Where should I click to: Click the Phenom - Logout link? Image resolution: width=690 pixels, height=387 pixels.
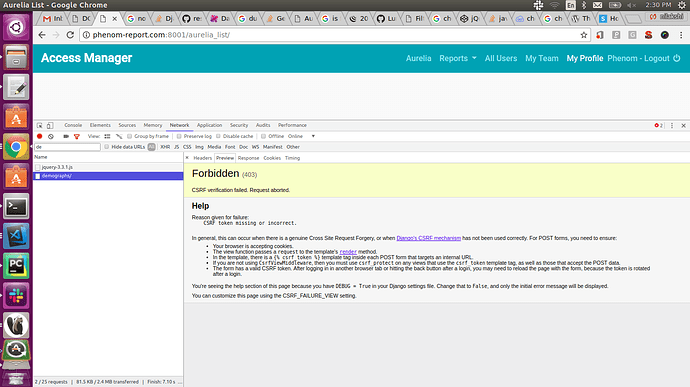639,58
